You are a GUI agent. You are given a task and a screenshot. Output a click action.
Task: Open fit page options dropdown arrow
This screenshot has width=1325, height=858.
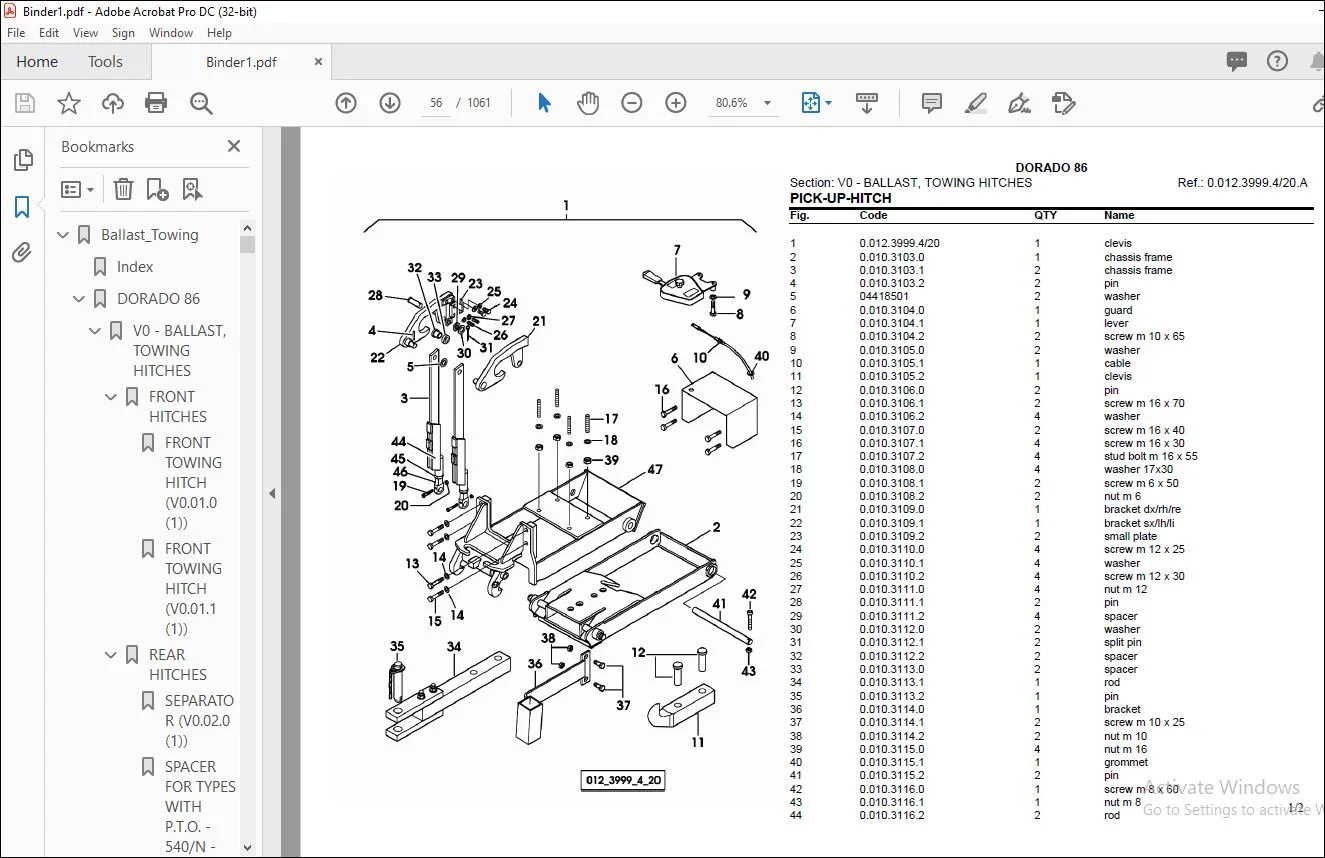pos(828,103)
